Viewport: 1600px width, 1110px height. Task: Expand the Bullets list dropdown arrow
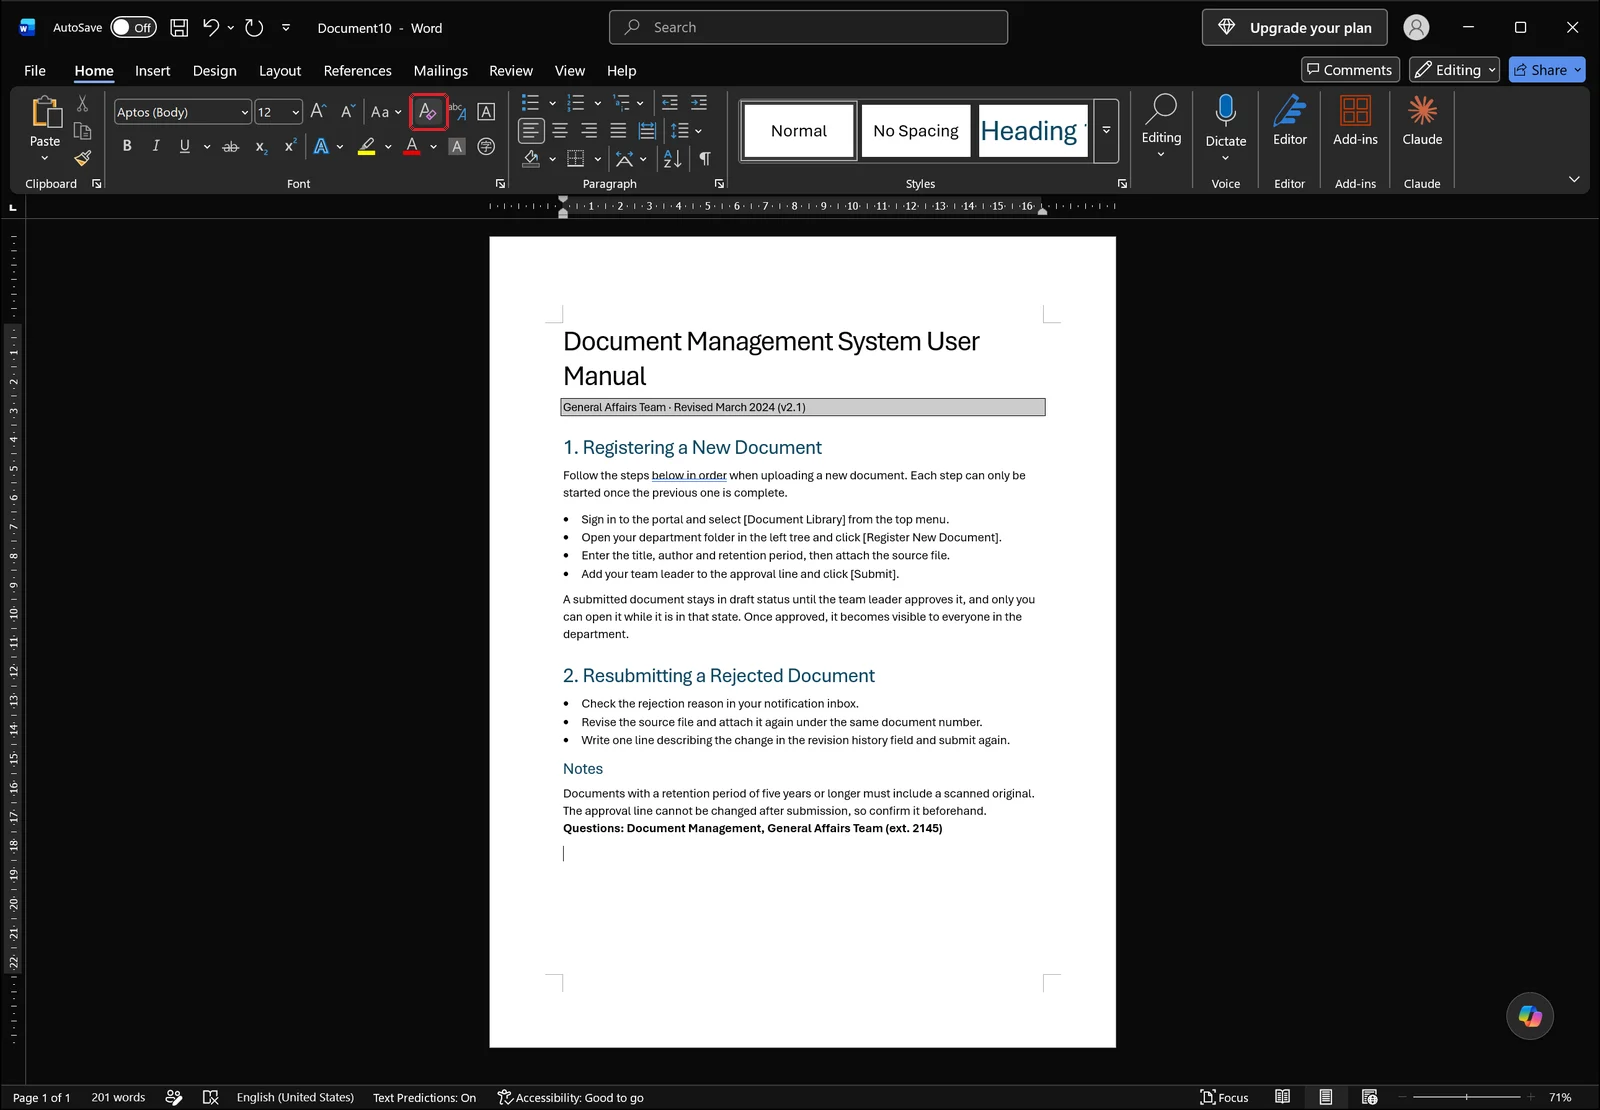coord(552,103)
